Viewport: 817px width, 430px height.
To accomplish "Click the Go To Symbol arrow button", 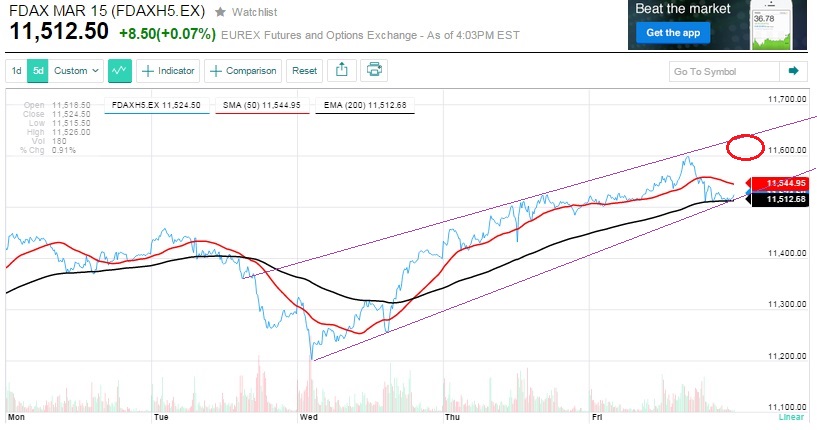I will [x=793, y=72].
